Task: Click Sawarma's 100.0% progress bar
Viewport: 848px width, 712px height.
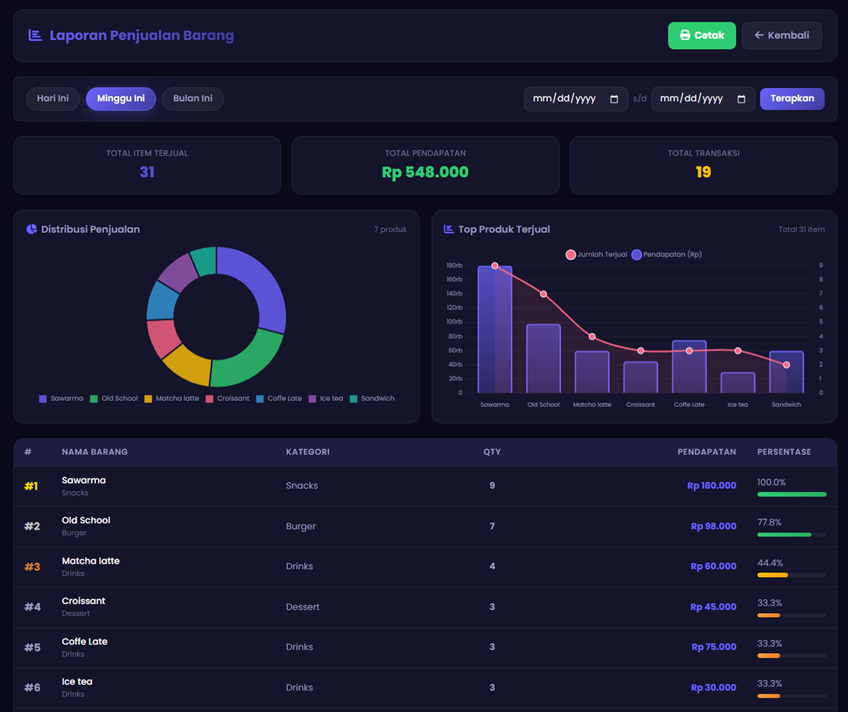Action: 792,494
